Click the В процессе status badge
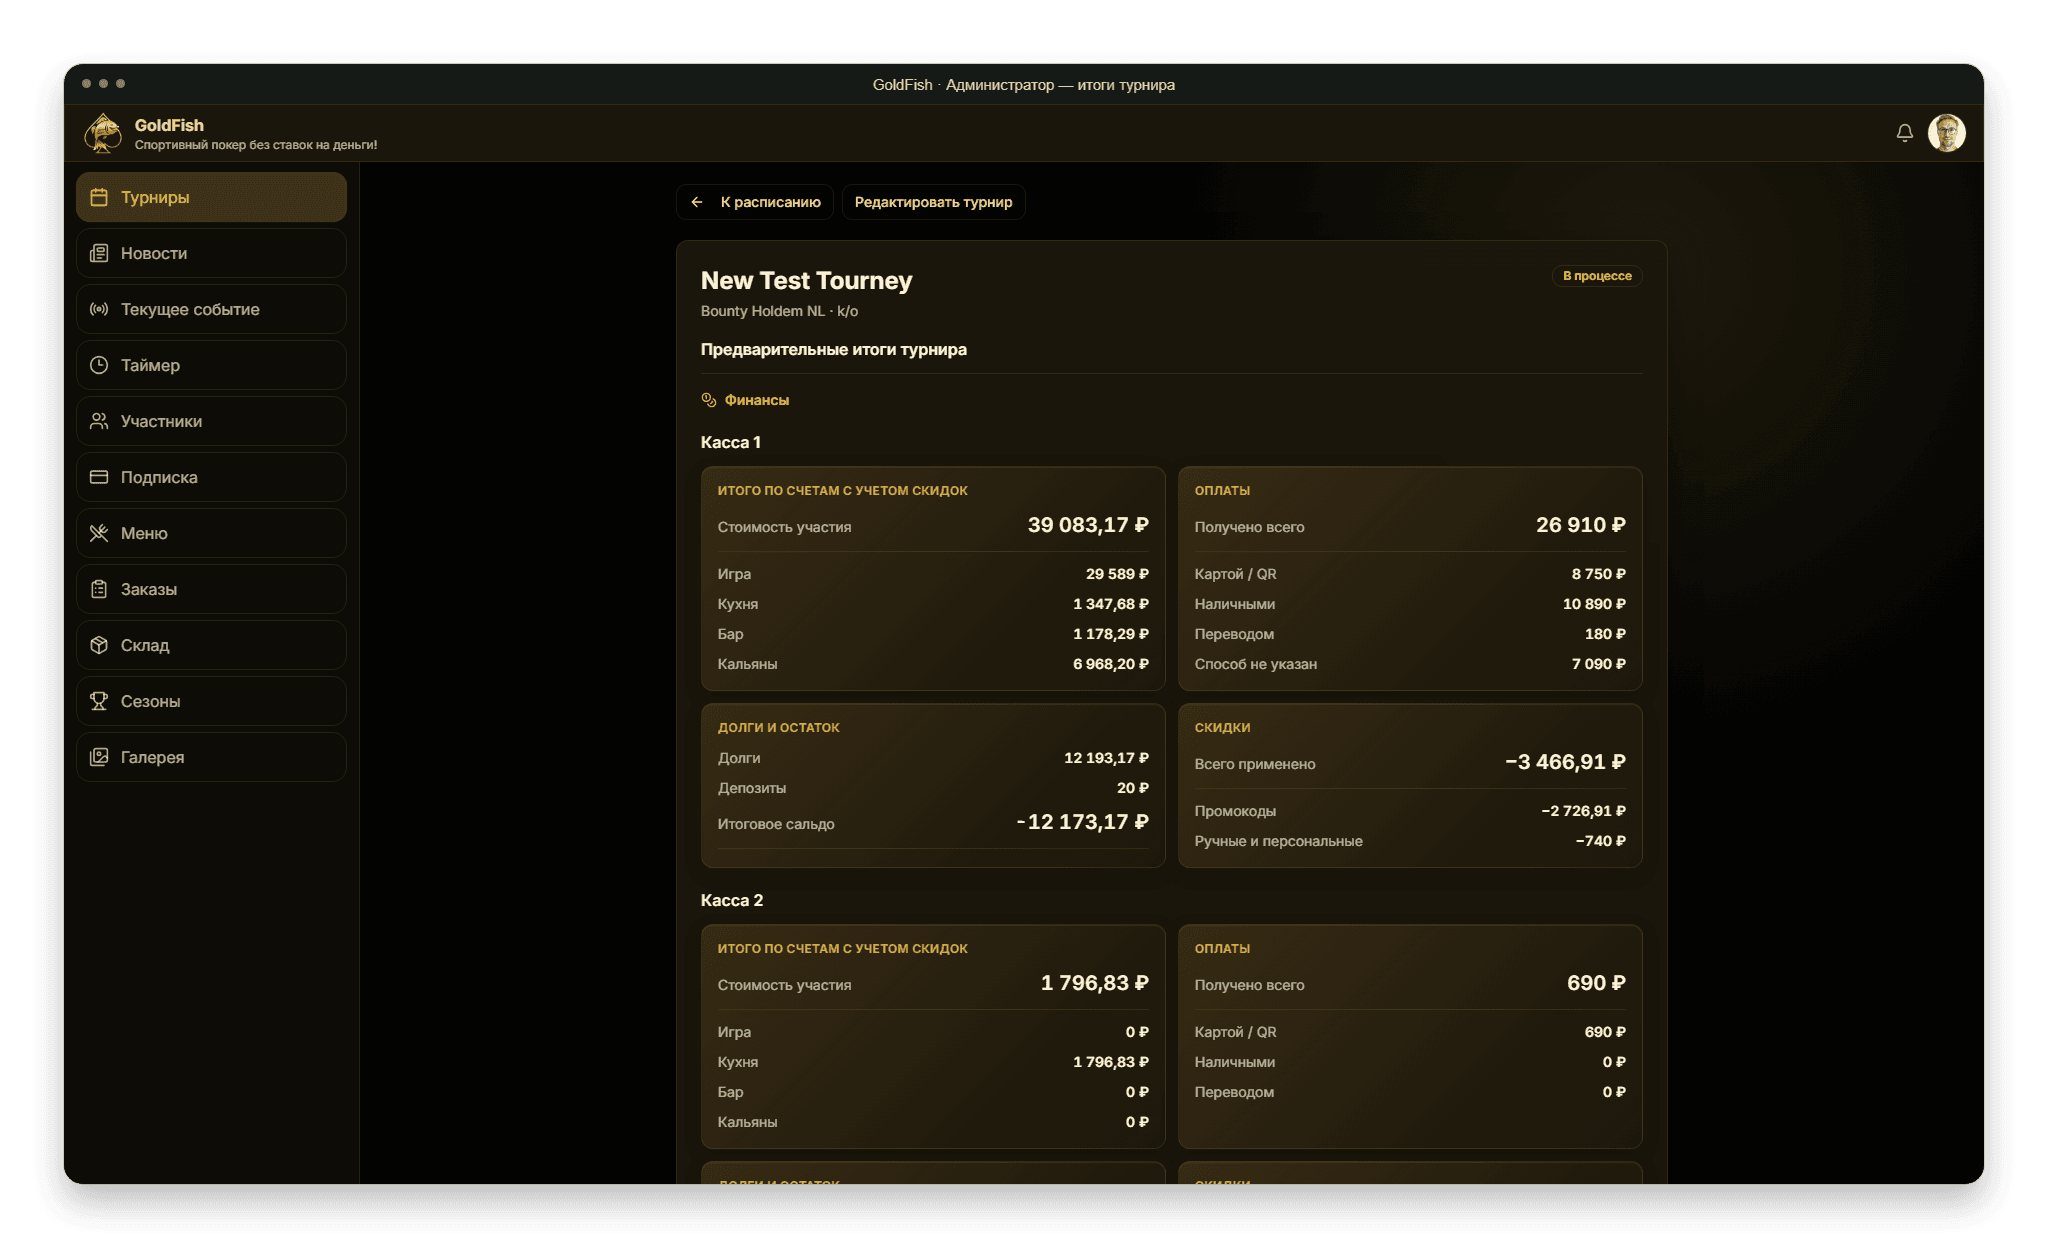 1597,276
